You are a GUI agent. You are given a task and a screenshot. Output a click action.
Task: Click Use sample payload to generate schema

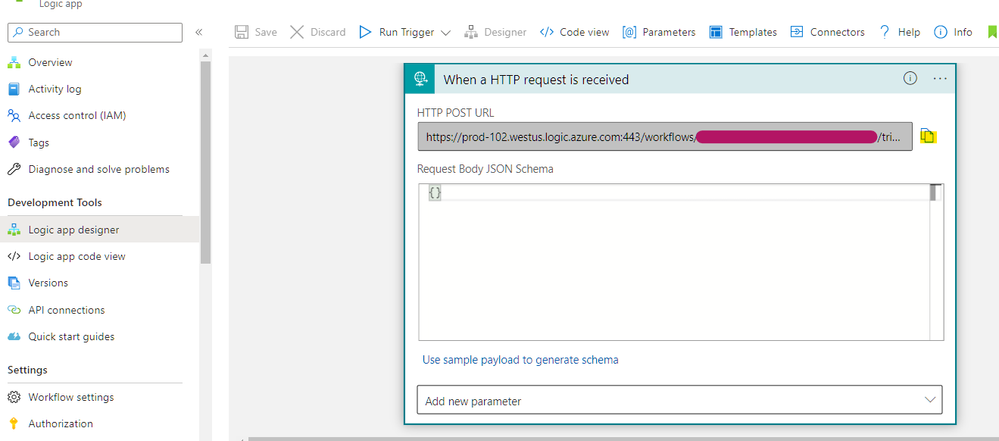[521, 360]
